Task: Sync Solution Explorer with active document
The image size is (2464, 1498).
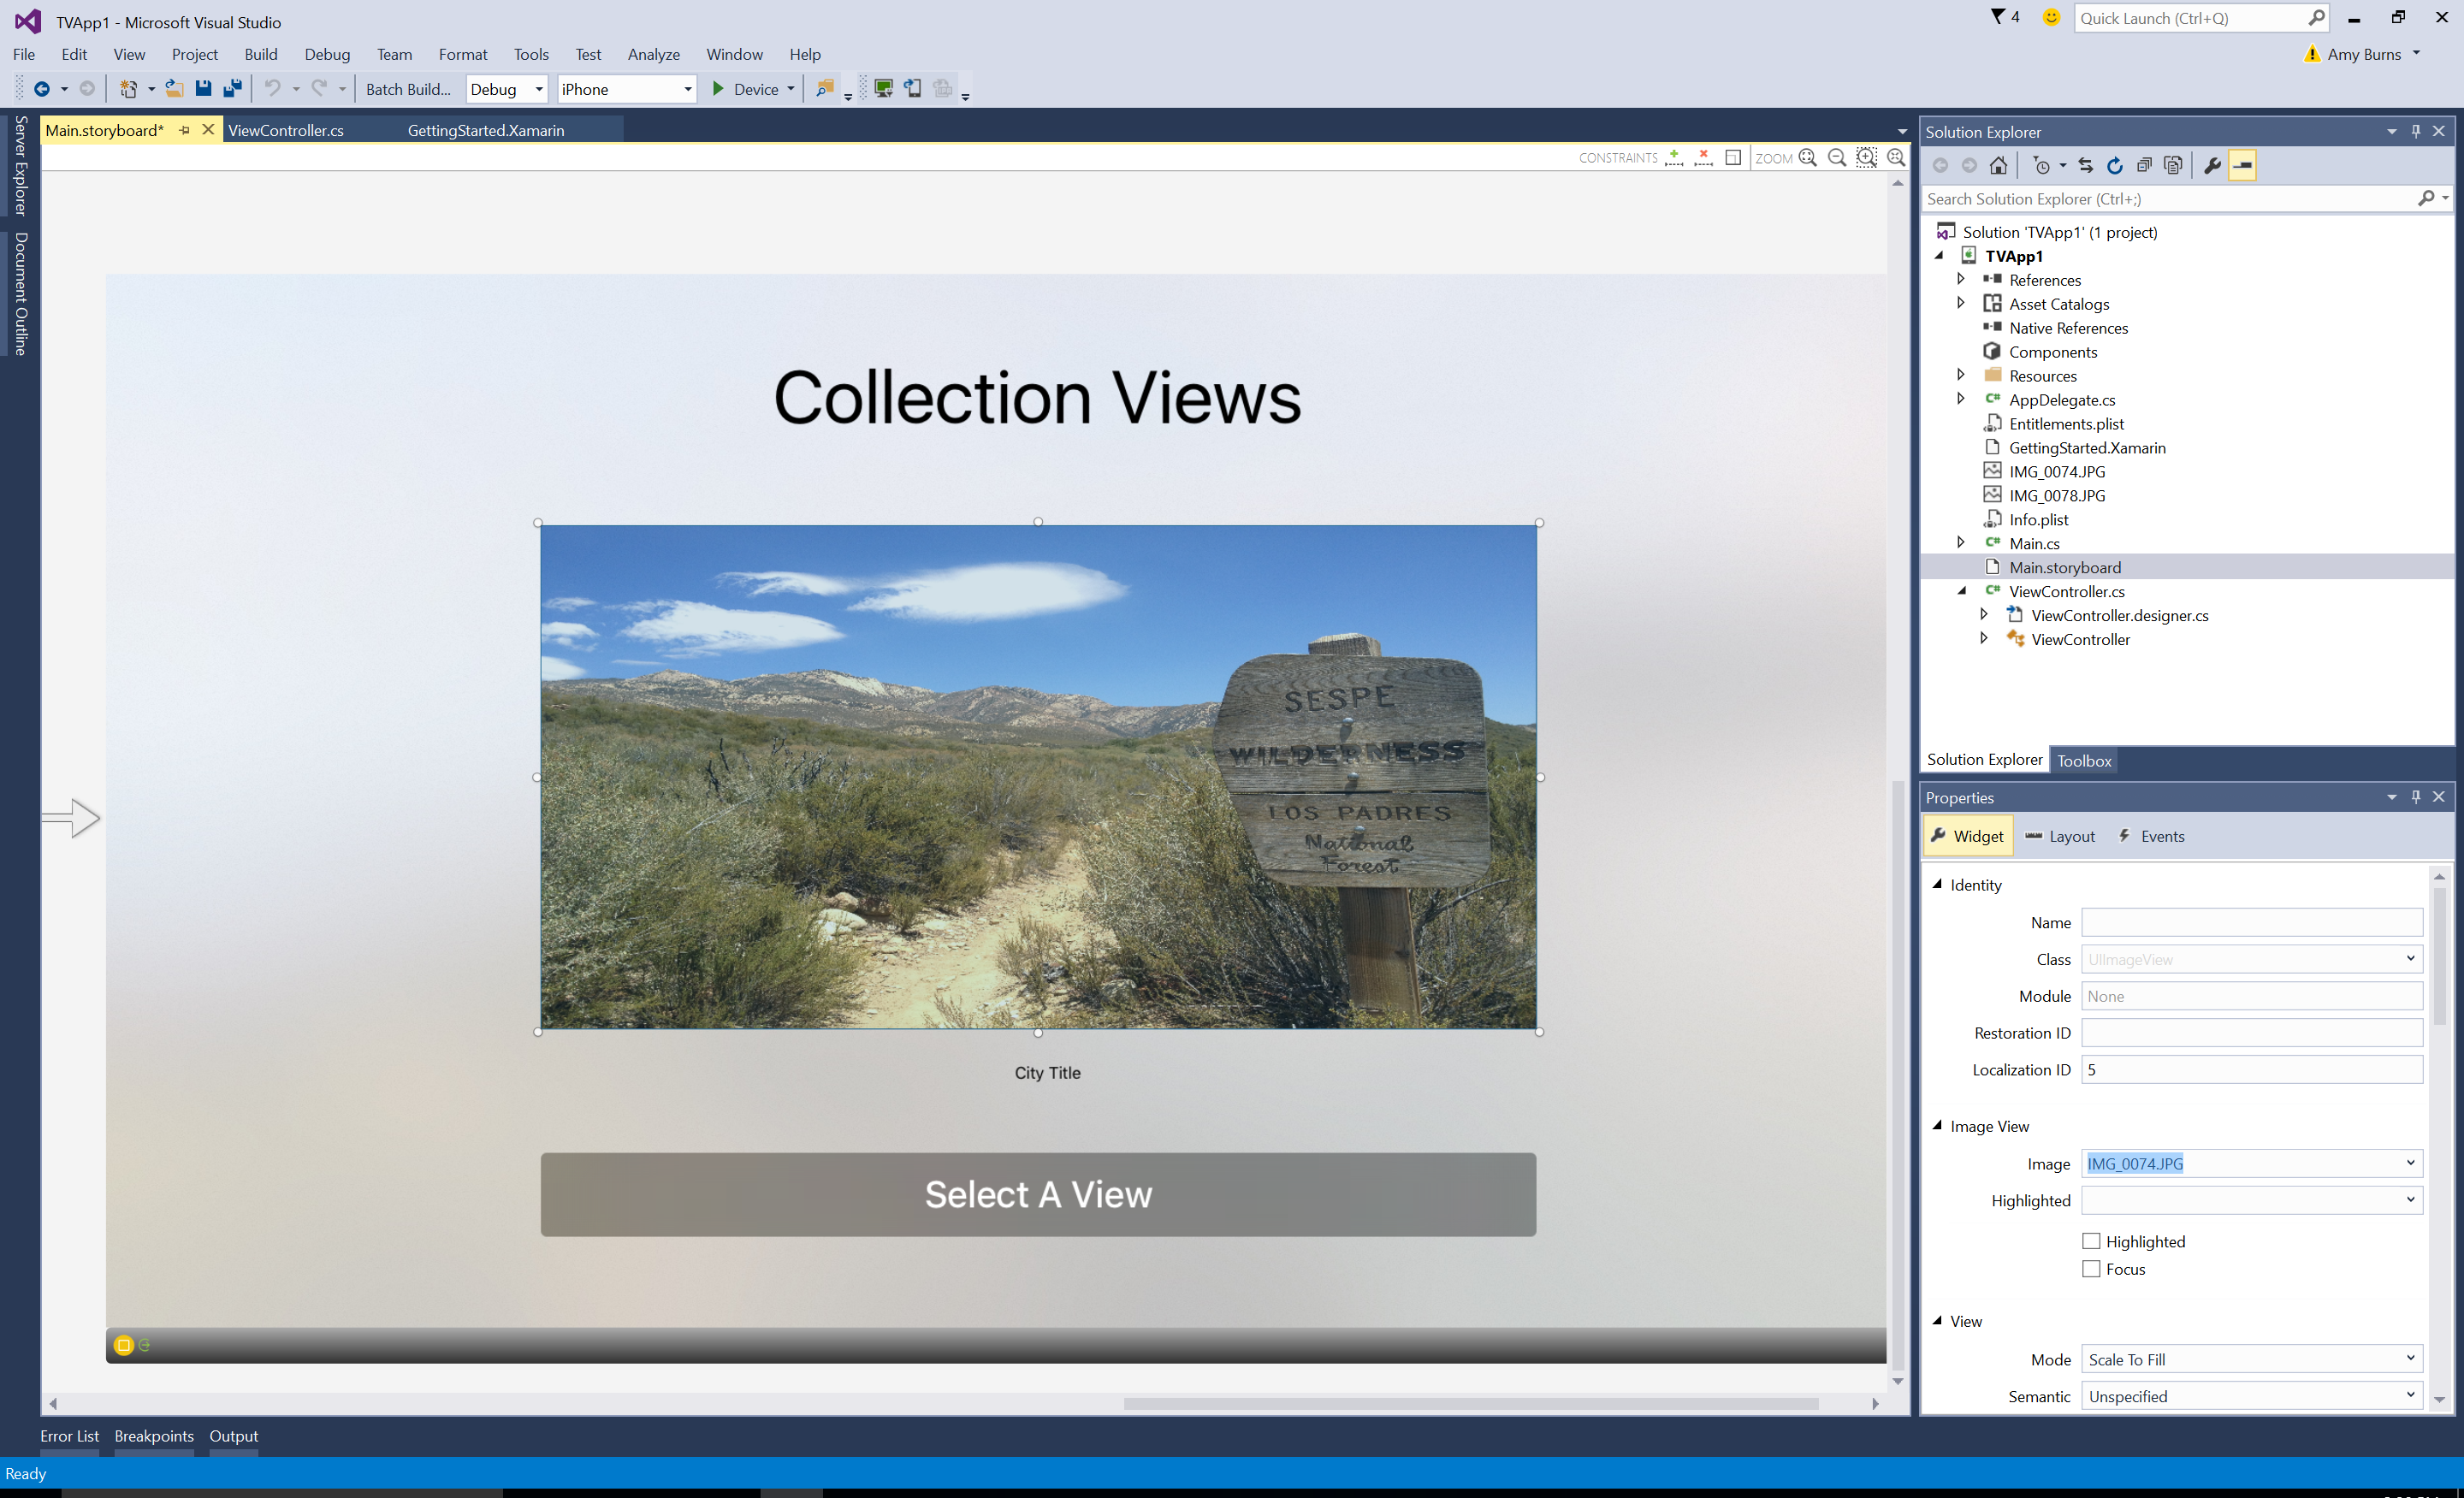Action: click(2086, 166)
